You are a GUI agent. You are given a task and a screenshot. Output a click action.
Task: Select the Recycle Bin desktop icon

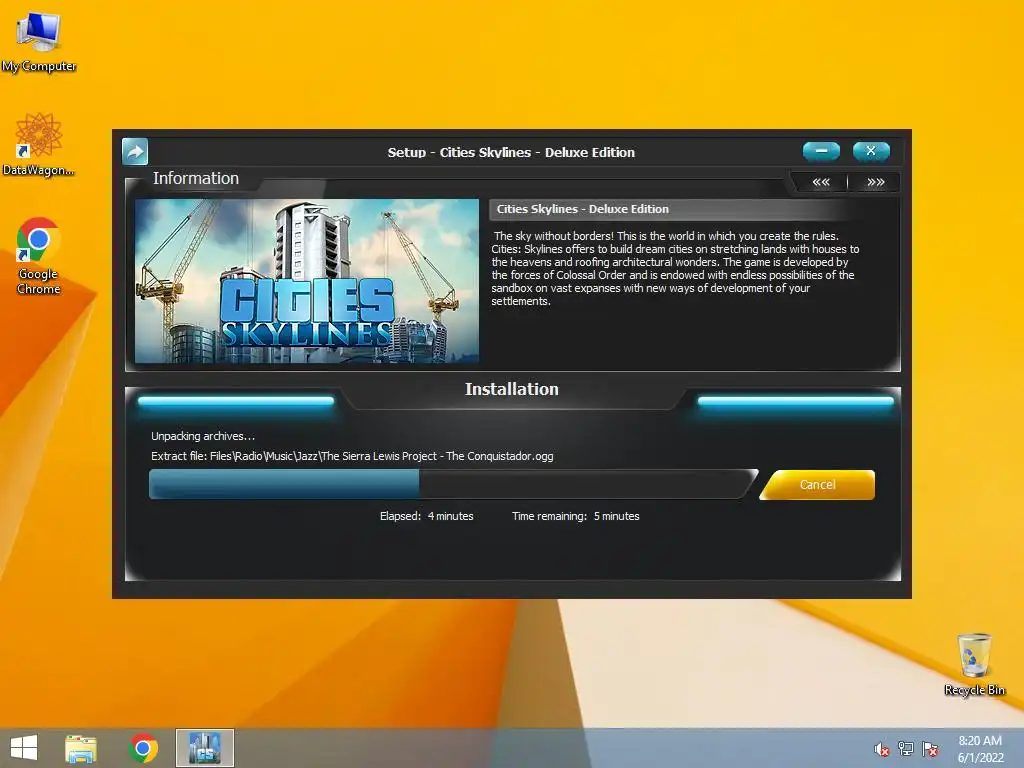(x=974, y=664)
